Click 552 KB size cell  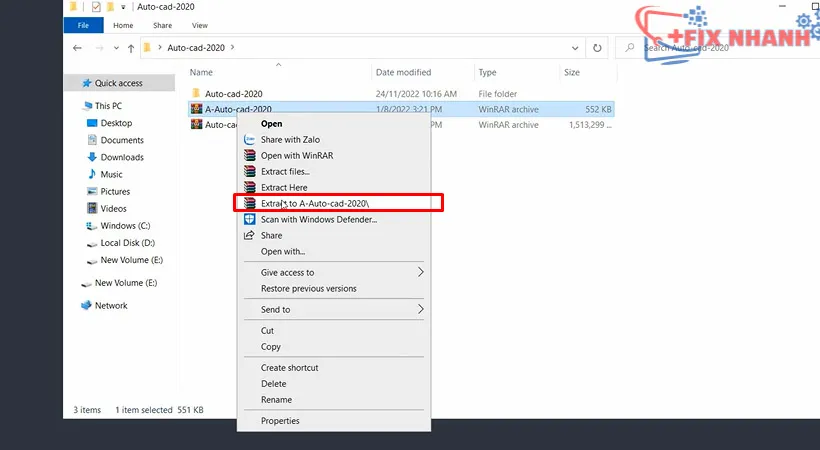click(598, 109)
